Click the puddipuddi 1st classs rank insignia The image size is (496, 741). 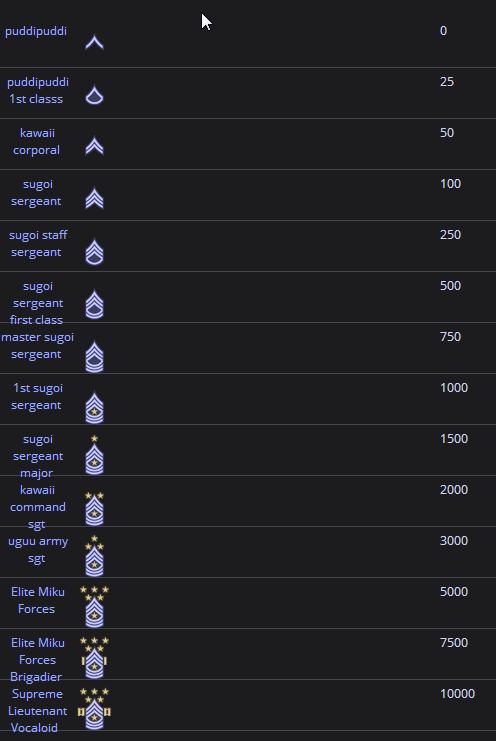coord(94,94)
